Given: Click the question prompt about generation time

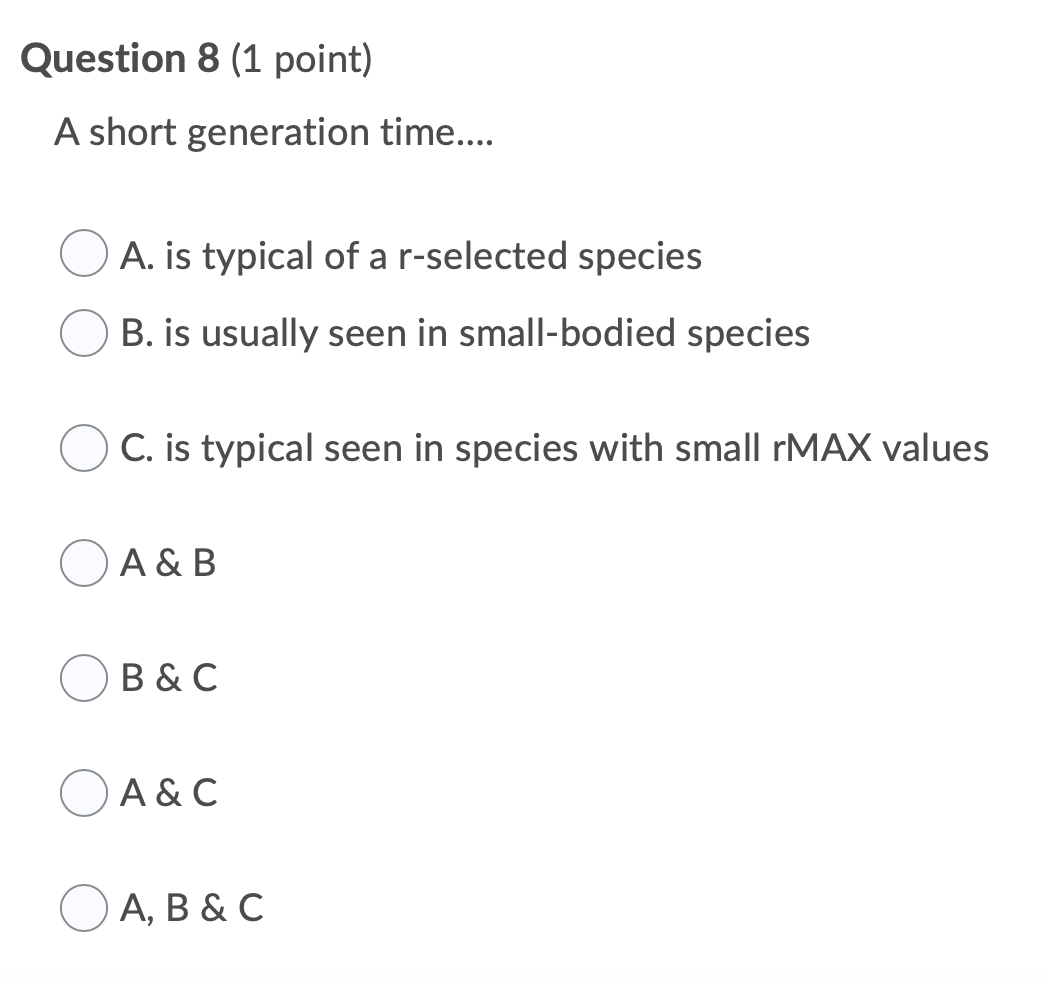Looking at the screenshot, I should coord(274,133).
